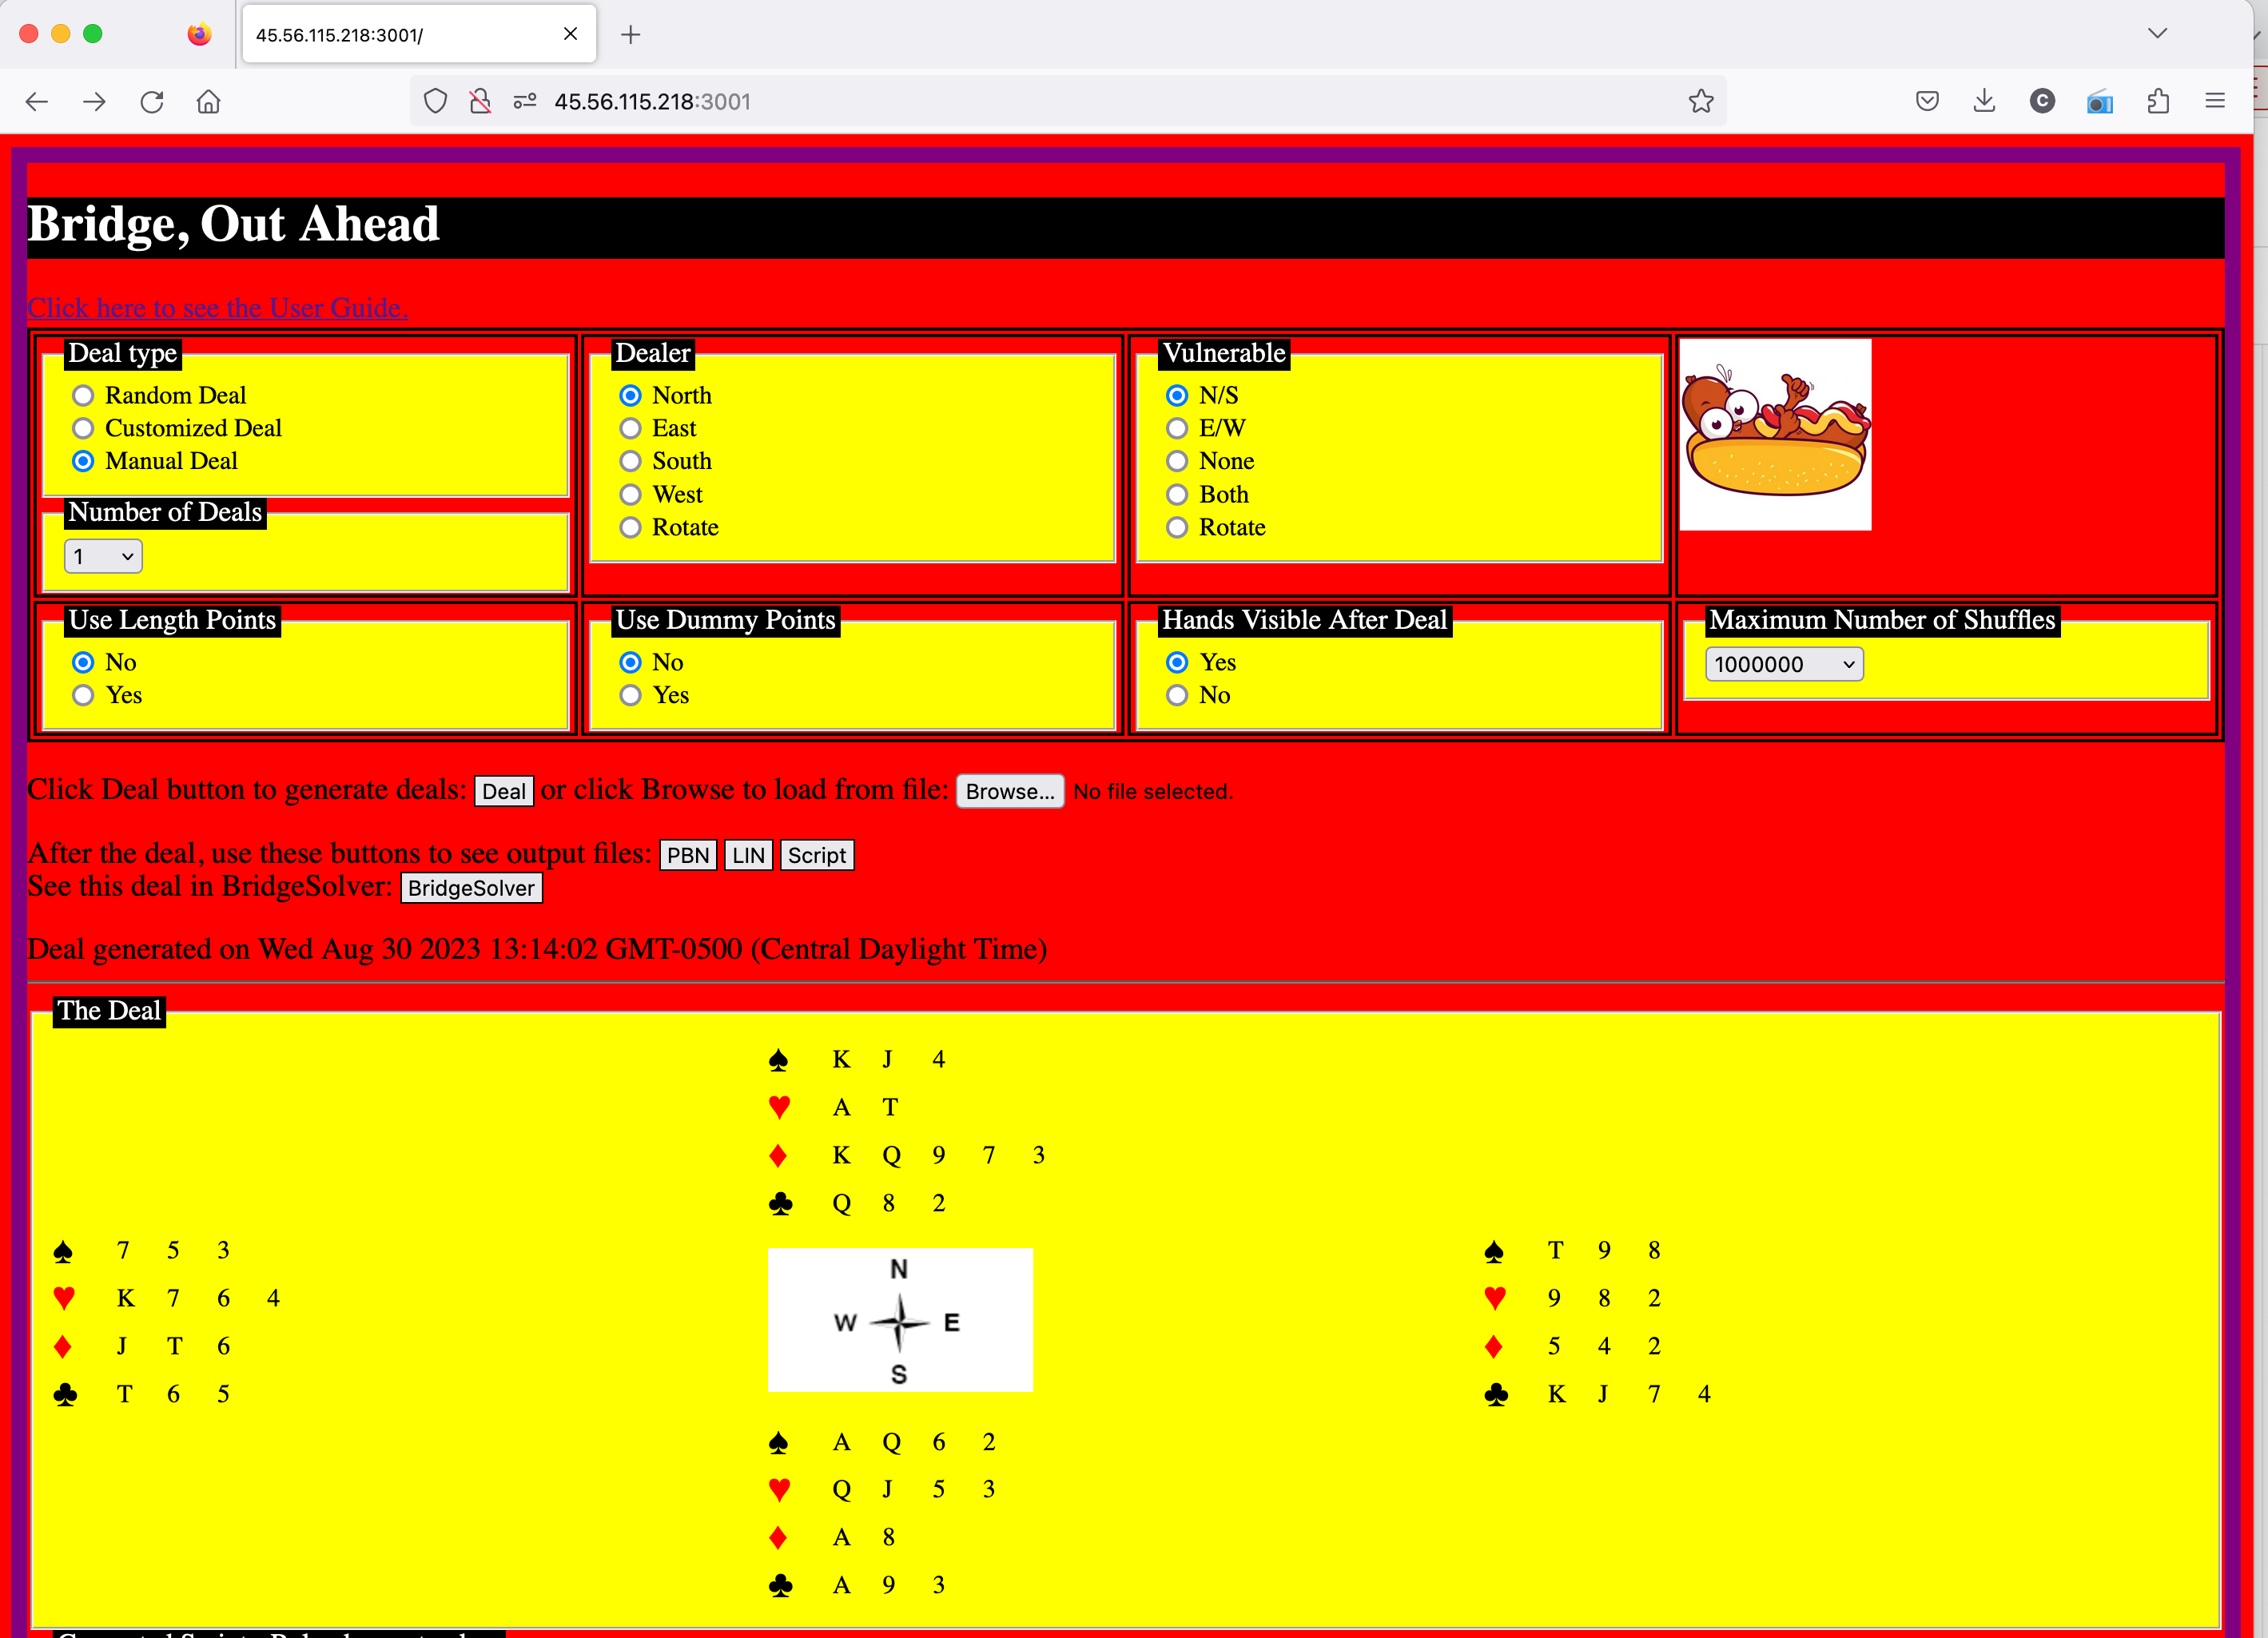The height and width of the screenshot is (1638, 2268).
Task: Bookmark this page with star icon
Action: pos(1701,101)
